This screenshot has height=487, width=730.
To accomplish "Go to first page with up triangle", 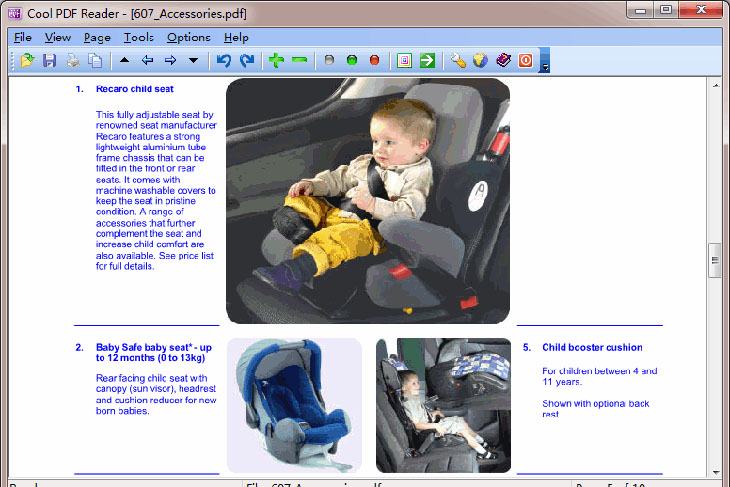I will pyautogui.click(x=124, y=60).
